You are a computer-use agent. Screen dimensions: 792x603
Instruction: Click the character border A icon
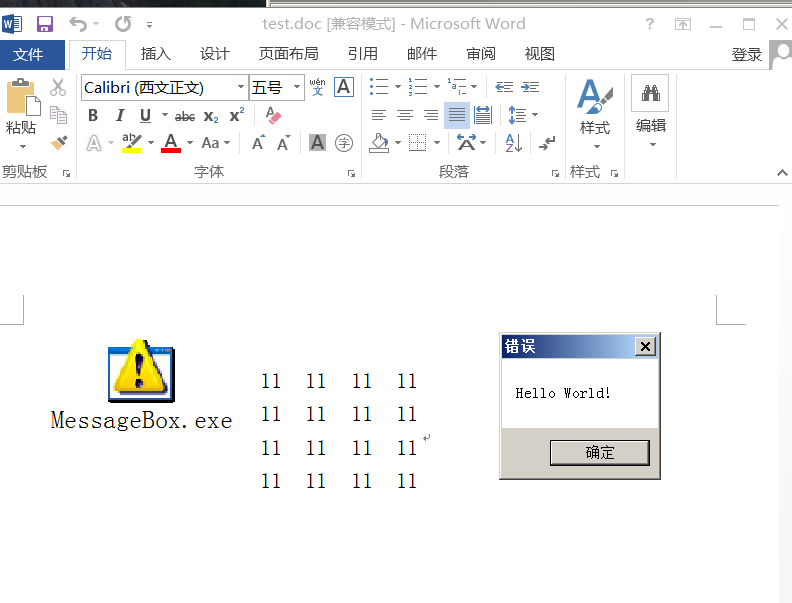click(344, 87)
